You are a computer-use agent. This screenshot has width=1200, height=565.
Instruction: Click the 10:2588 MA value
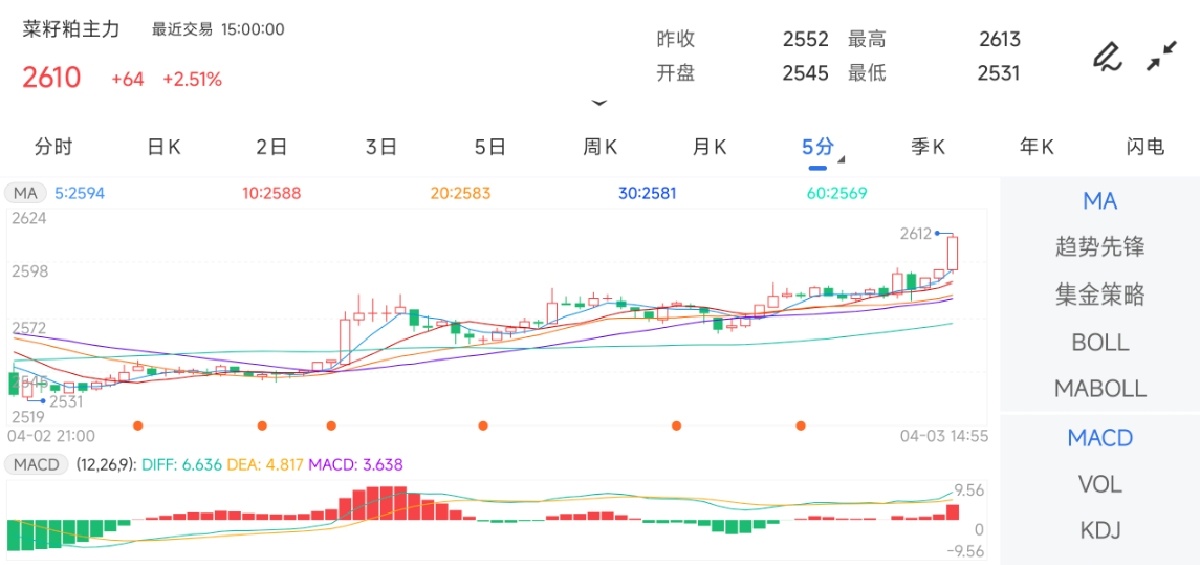pyautogui.click(x=271, y=193)
